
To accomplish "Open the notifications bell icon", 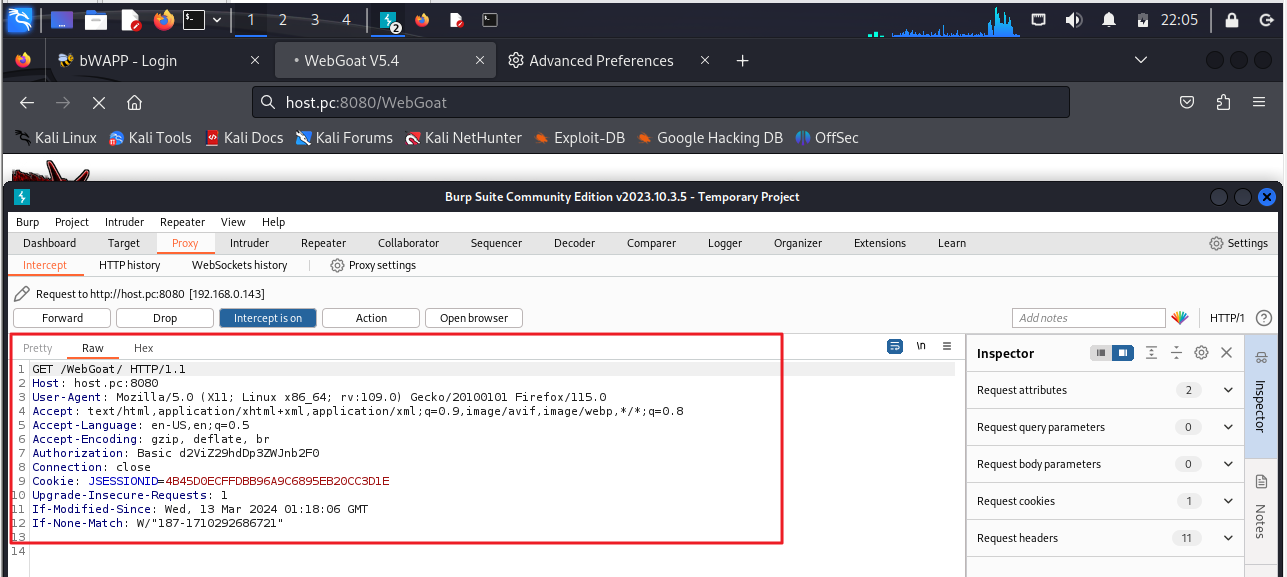I will tap(1109, 19).
